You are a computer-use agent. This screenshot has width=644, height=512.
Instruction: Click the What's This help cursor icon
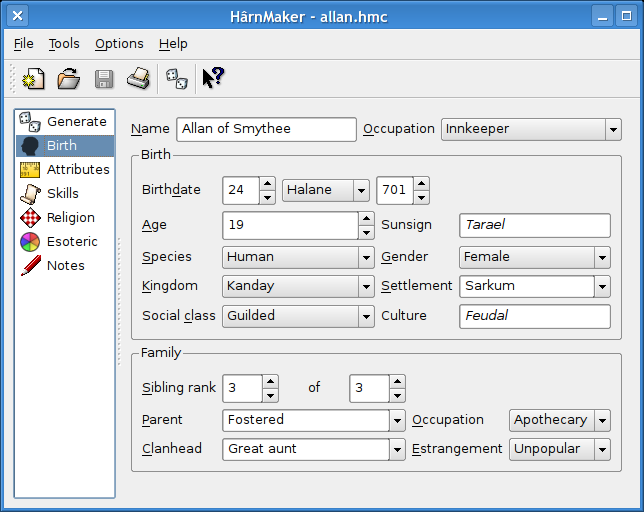(x=213, y=78)
